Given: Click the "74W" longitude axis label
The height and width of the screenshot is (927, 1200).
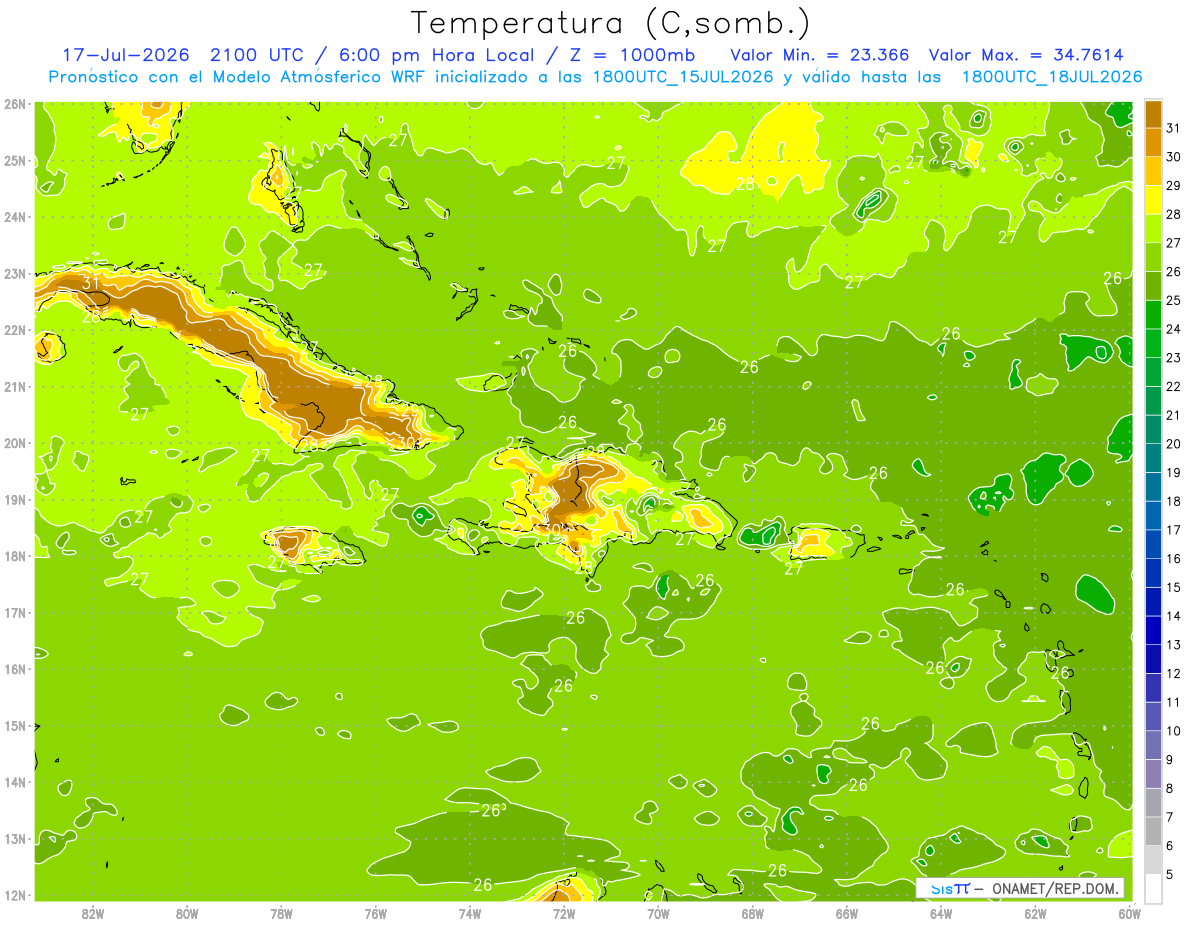Looking at the screenshot, I should click(470, 914).
